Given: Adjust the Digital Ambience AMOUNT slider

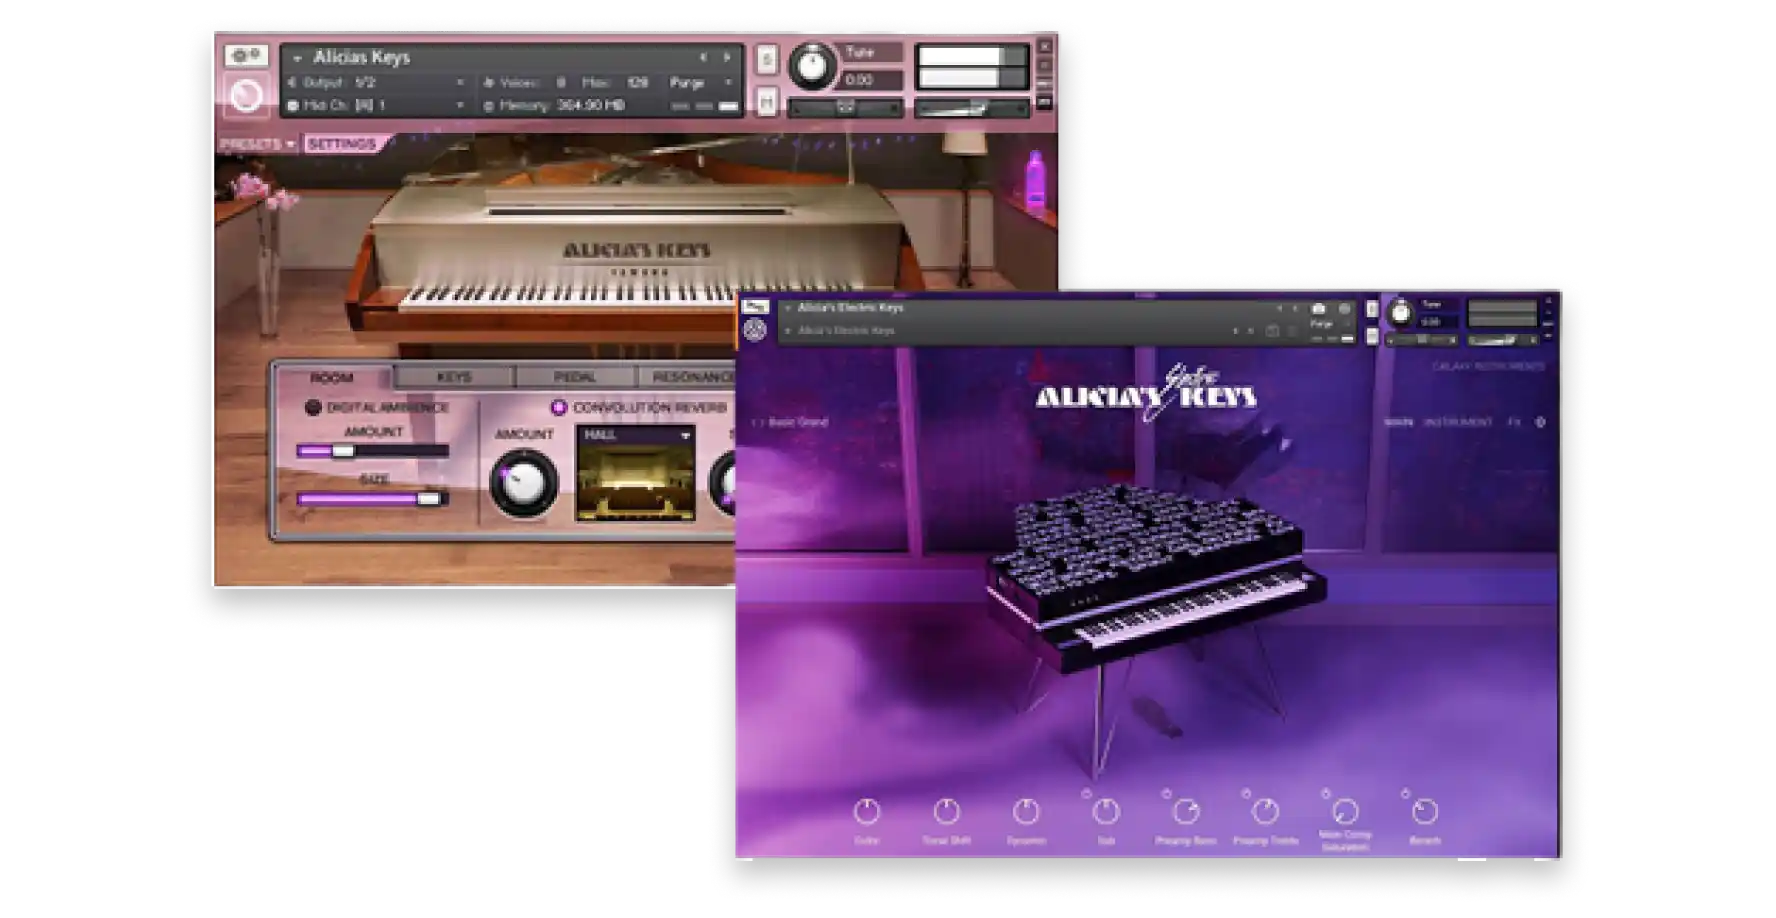Looking at the screenshot, I should 372,451.
